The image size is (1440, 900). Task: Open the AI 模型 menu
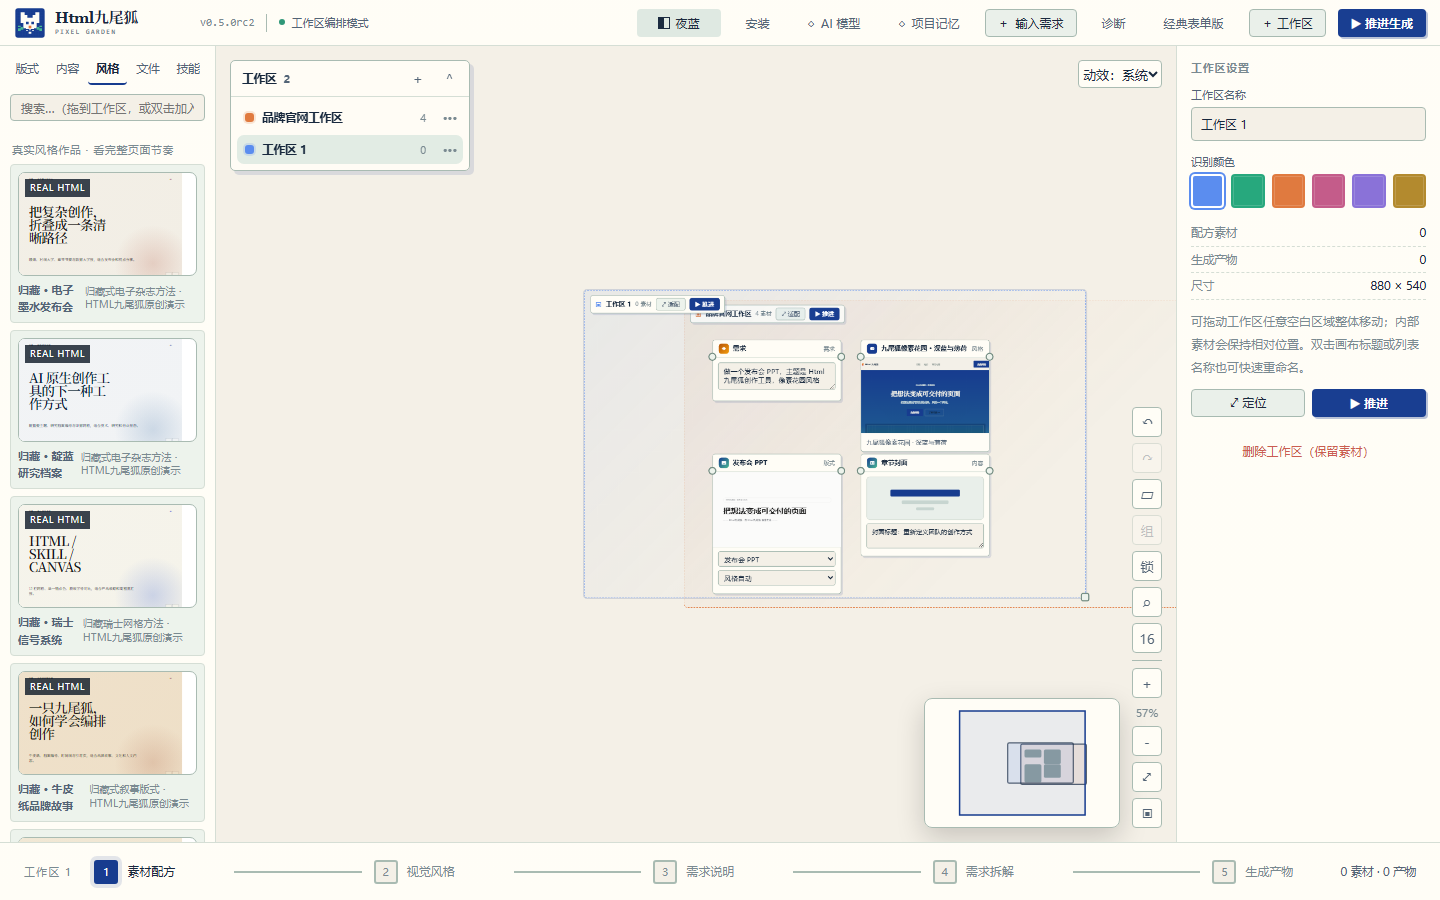click(834, 23)
